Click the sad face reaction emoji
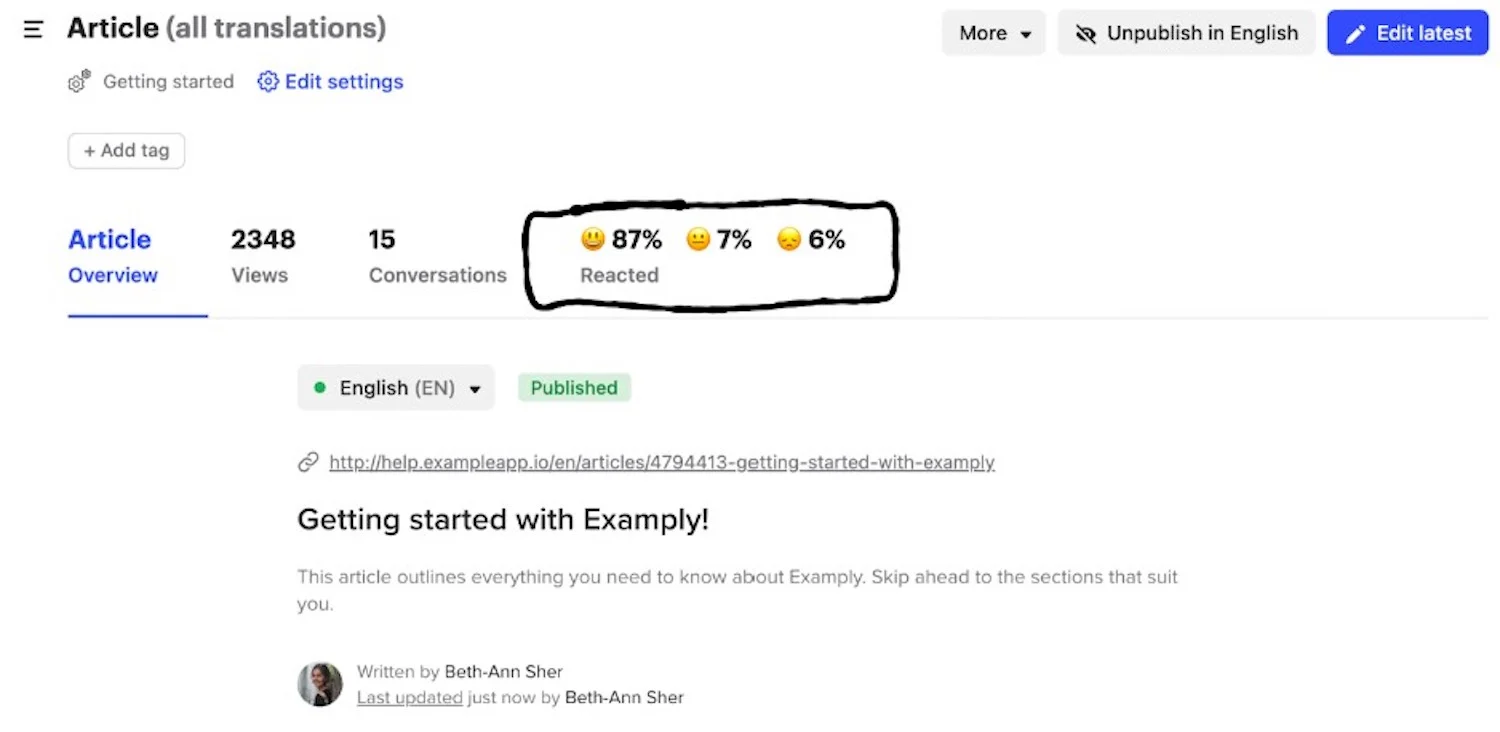The width and height of the screenshot is (1500, 732). point(789,240)
